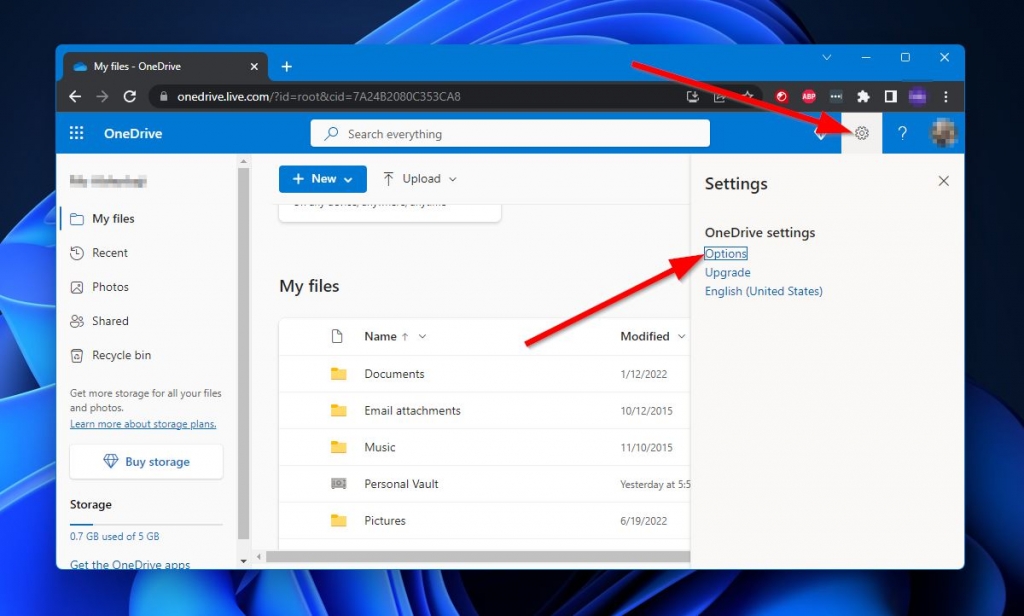
Task: Click the Buy storage button
Action: 145,462
